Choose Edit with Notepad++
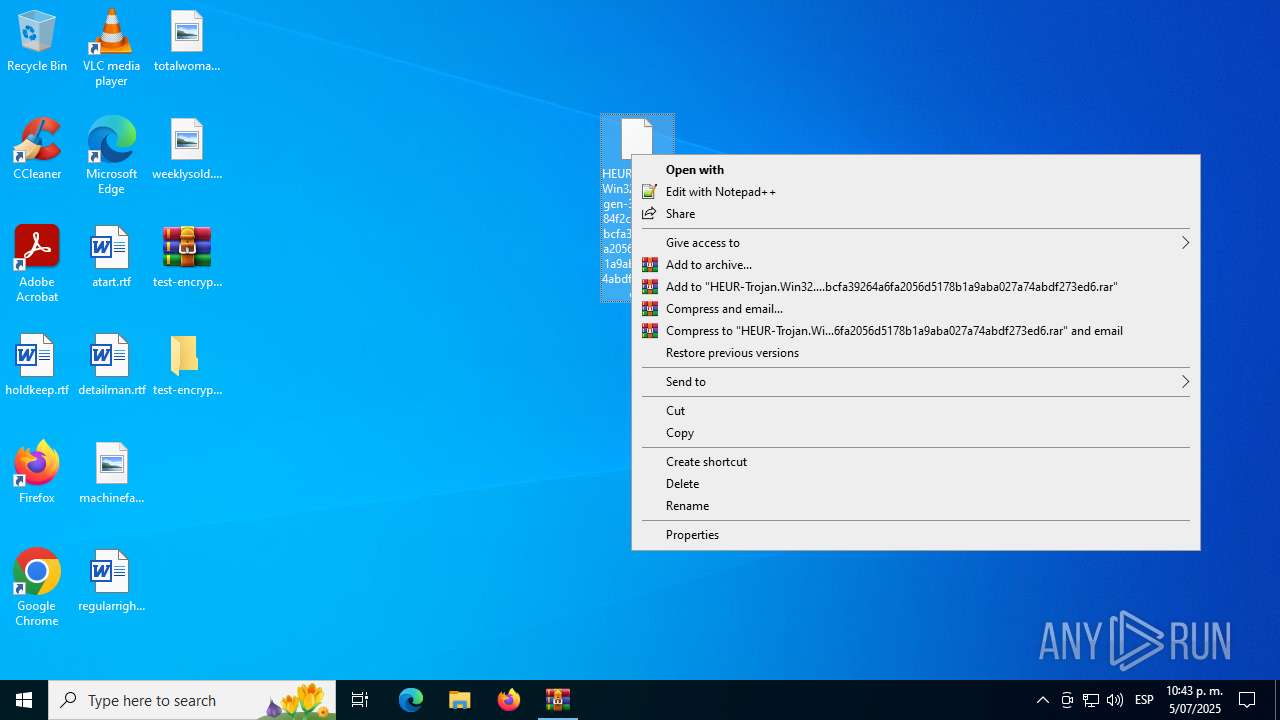The height and width of the screenshot is (720, 1280). (x=916, y=192)
